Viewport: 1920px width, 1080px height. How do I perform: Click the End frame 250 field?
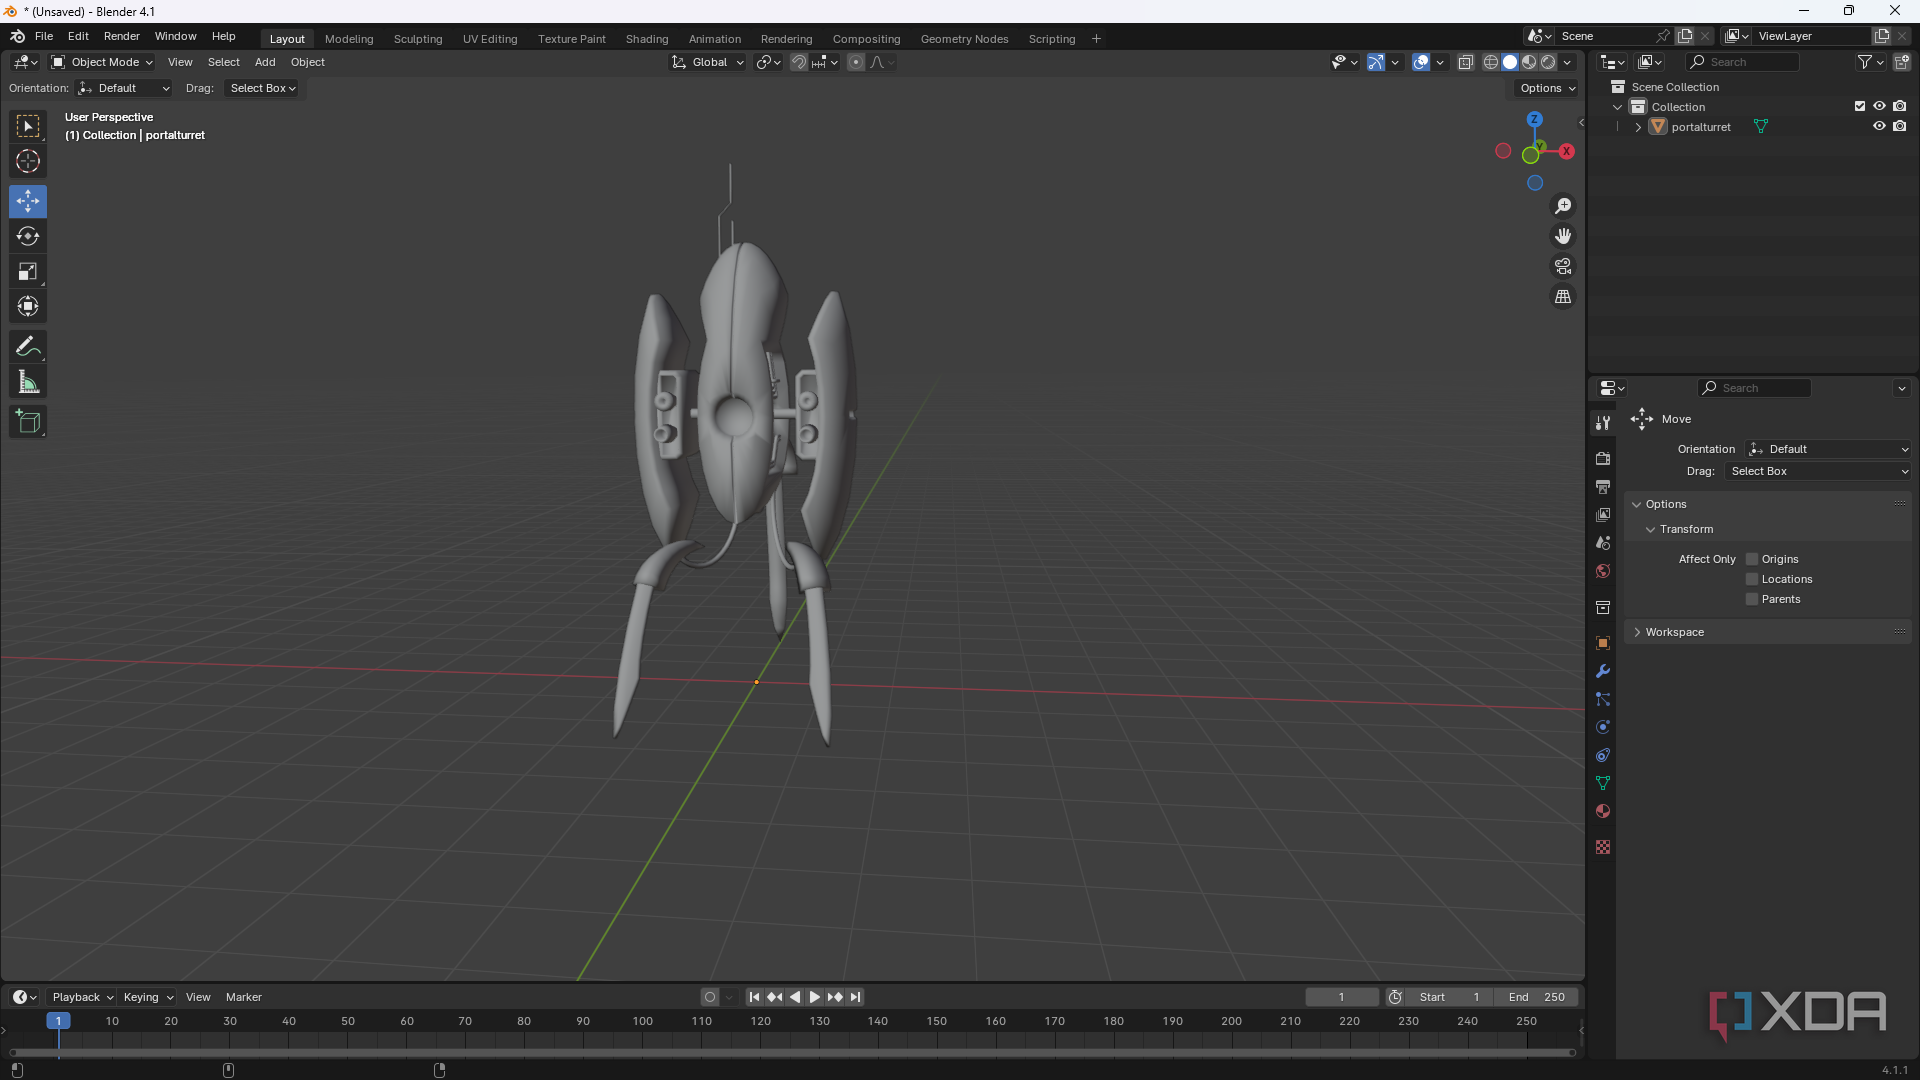click(1536, 997)
